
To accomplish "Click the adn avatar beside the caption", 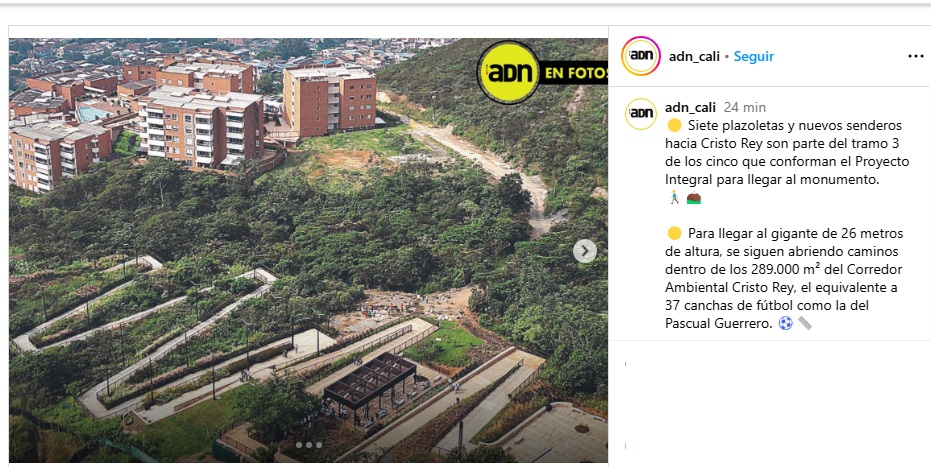I will [x=641, y=113].
